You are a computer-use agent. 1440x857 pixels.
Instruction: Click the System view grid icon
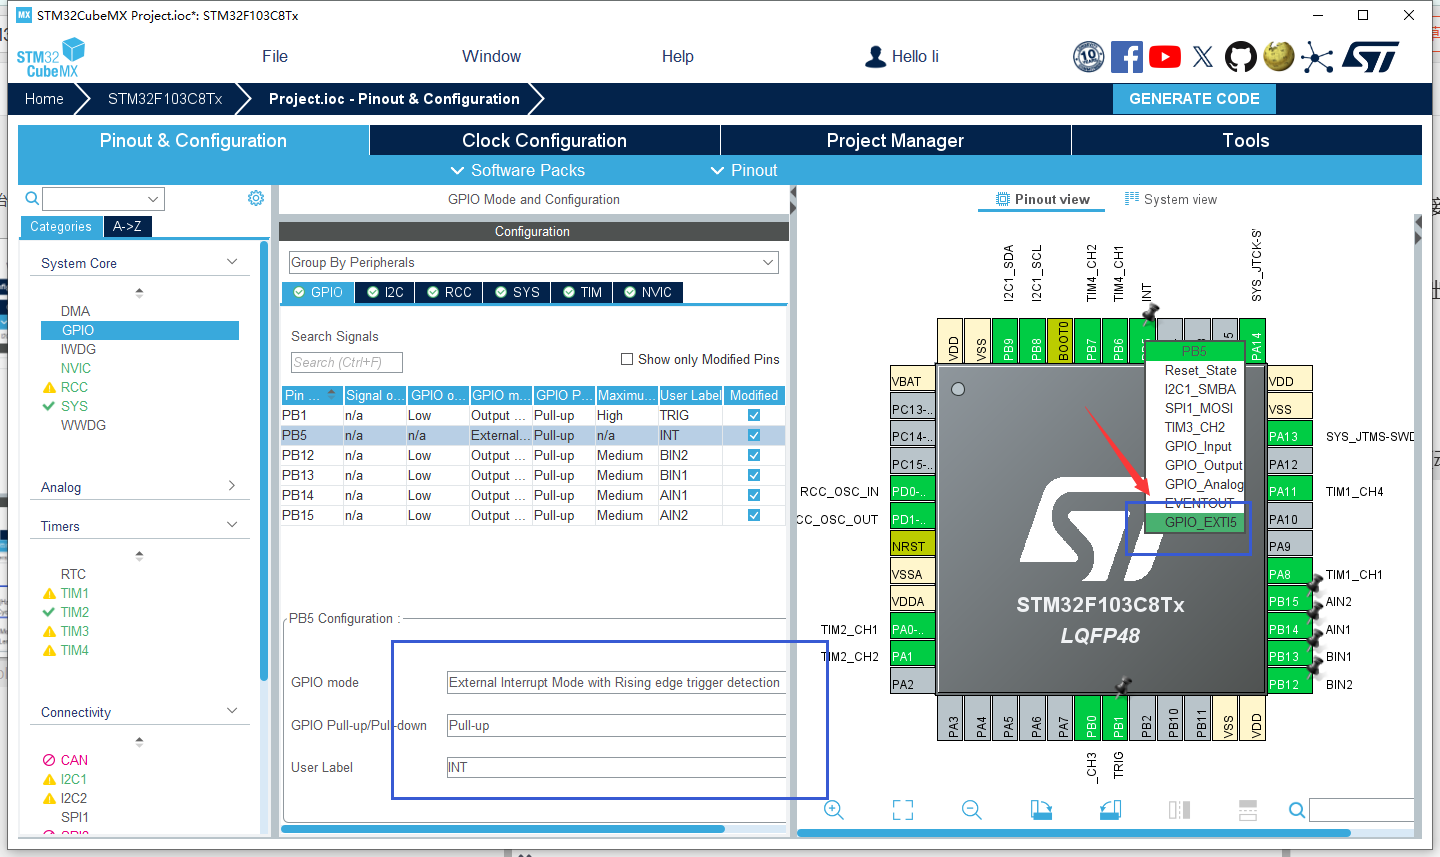coord(1132,198)
